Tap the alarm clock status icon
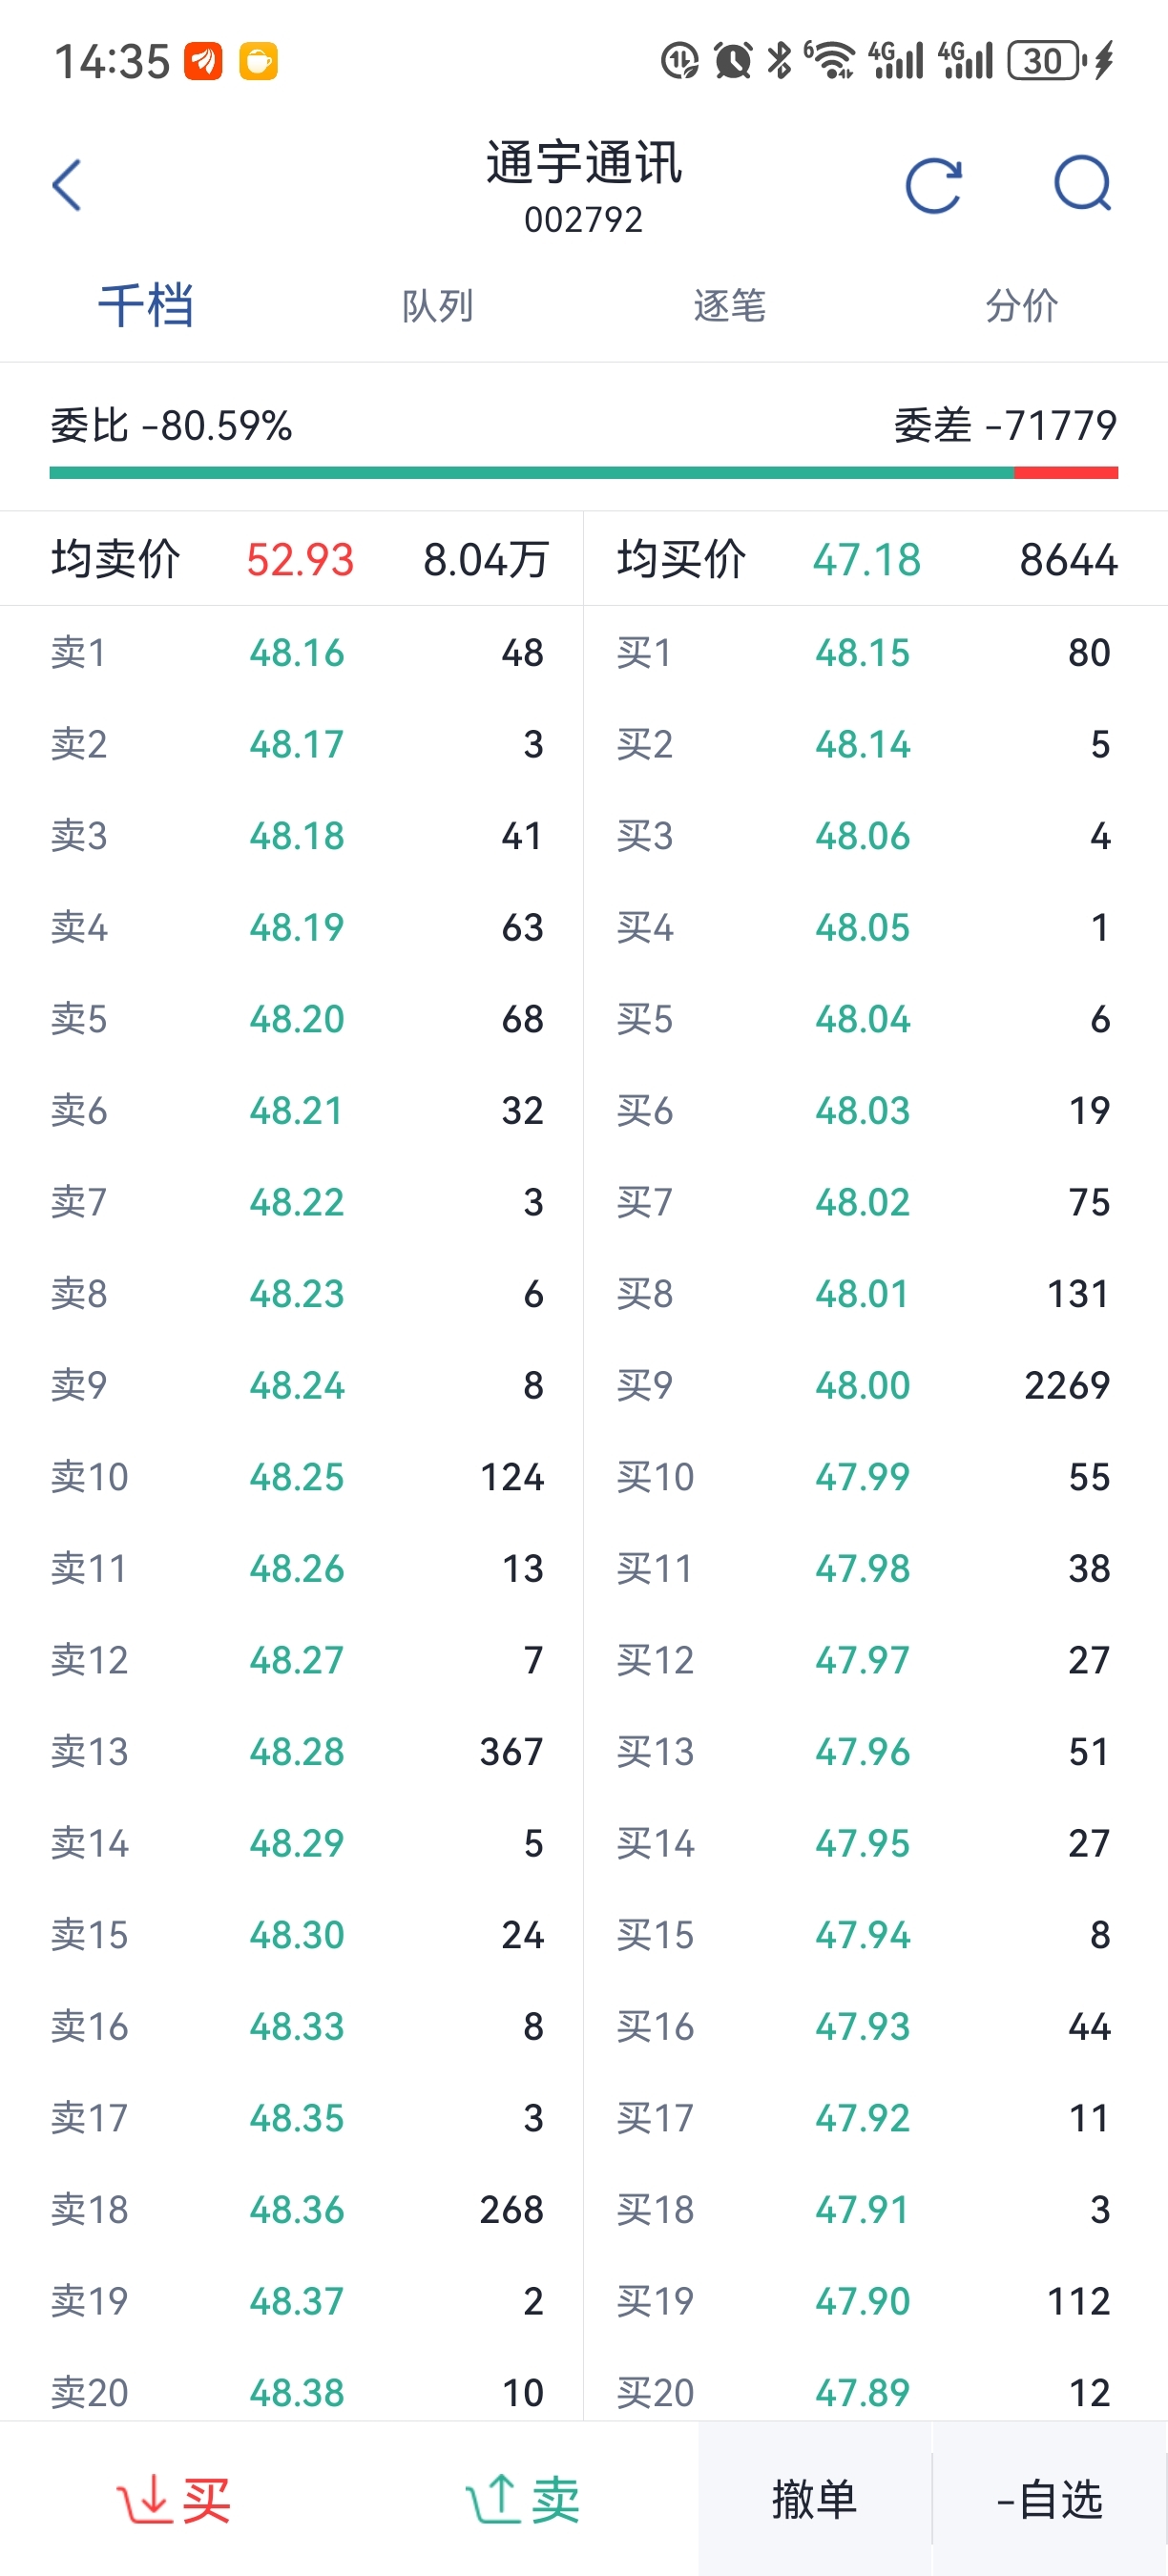The width and height of the screenshot is (1168, 2576). (x=732, y=61)
